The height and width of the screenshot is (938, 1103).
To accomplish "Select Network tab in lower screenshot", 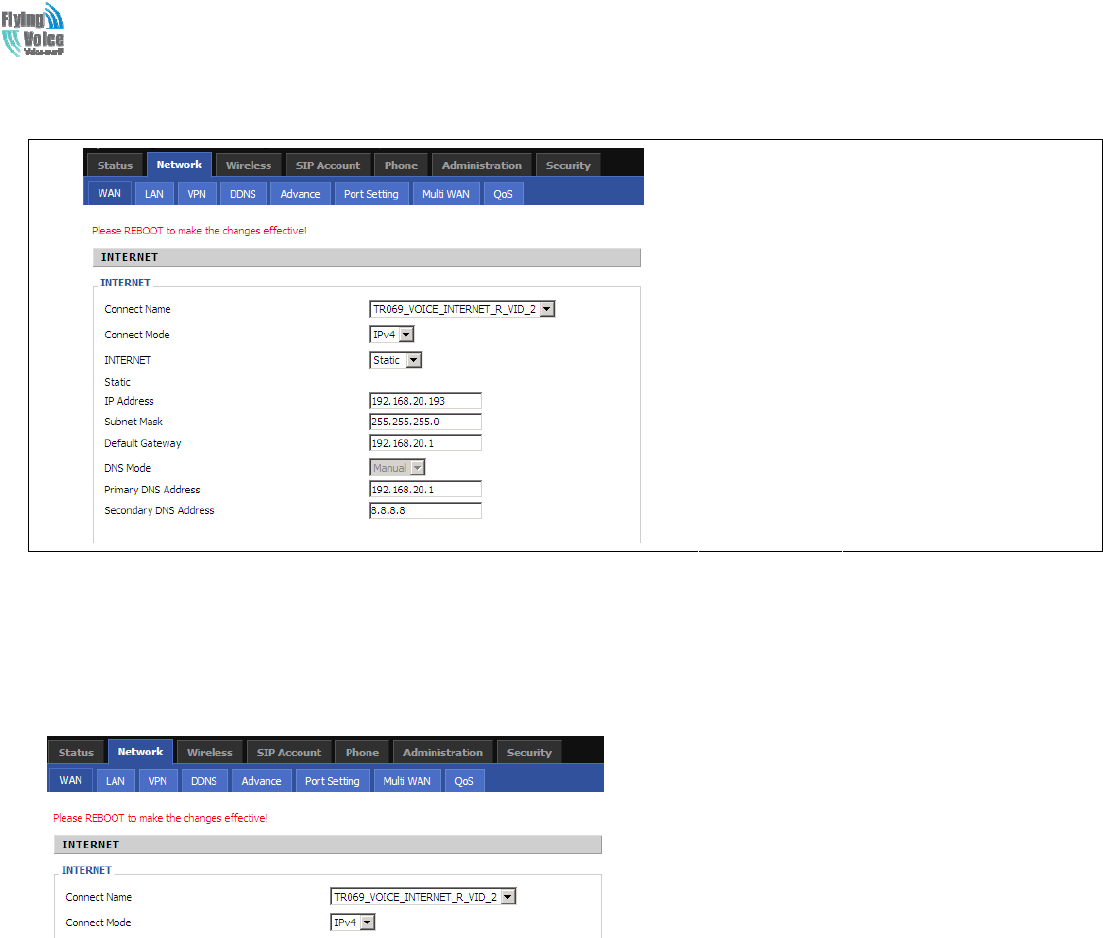I will coord(141,752).
